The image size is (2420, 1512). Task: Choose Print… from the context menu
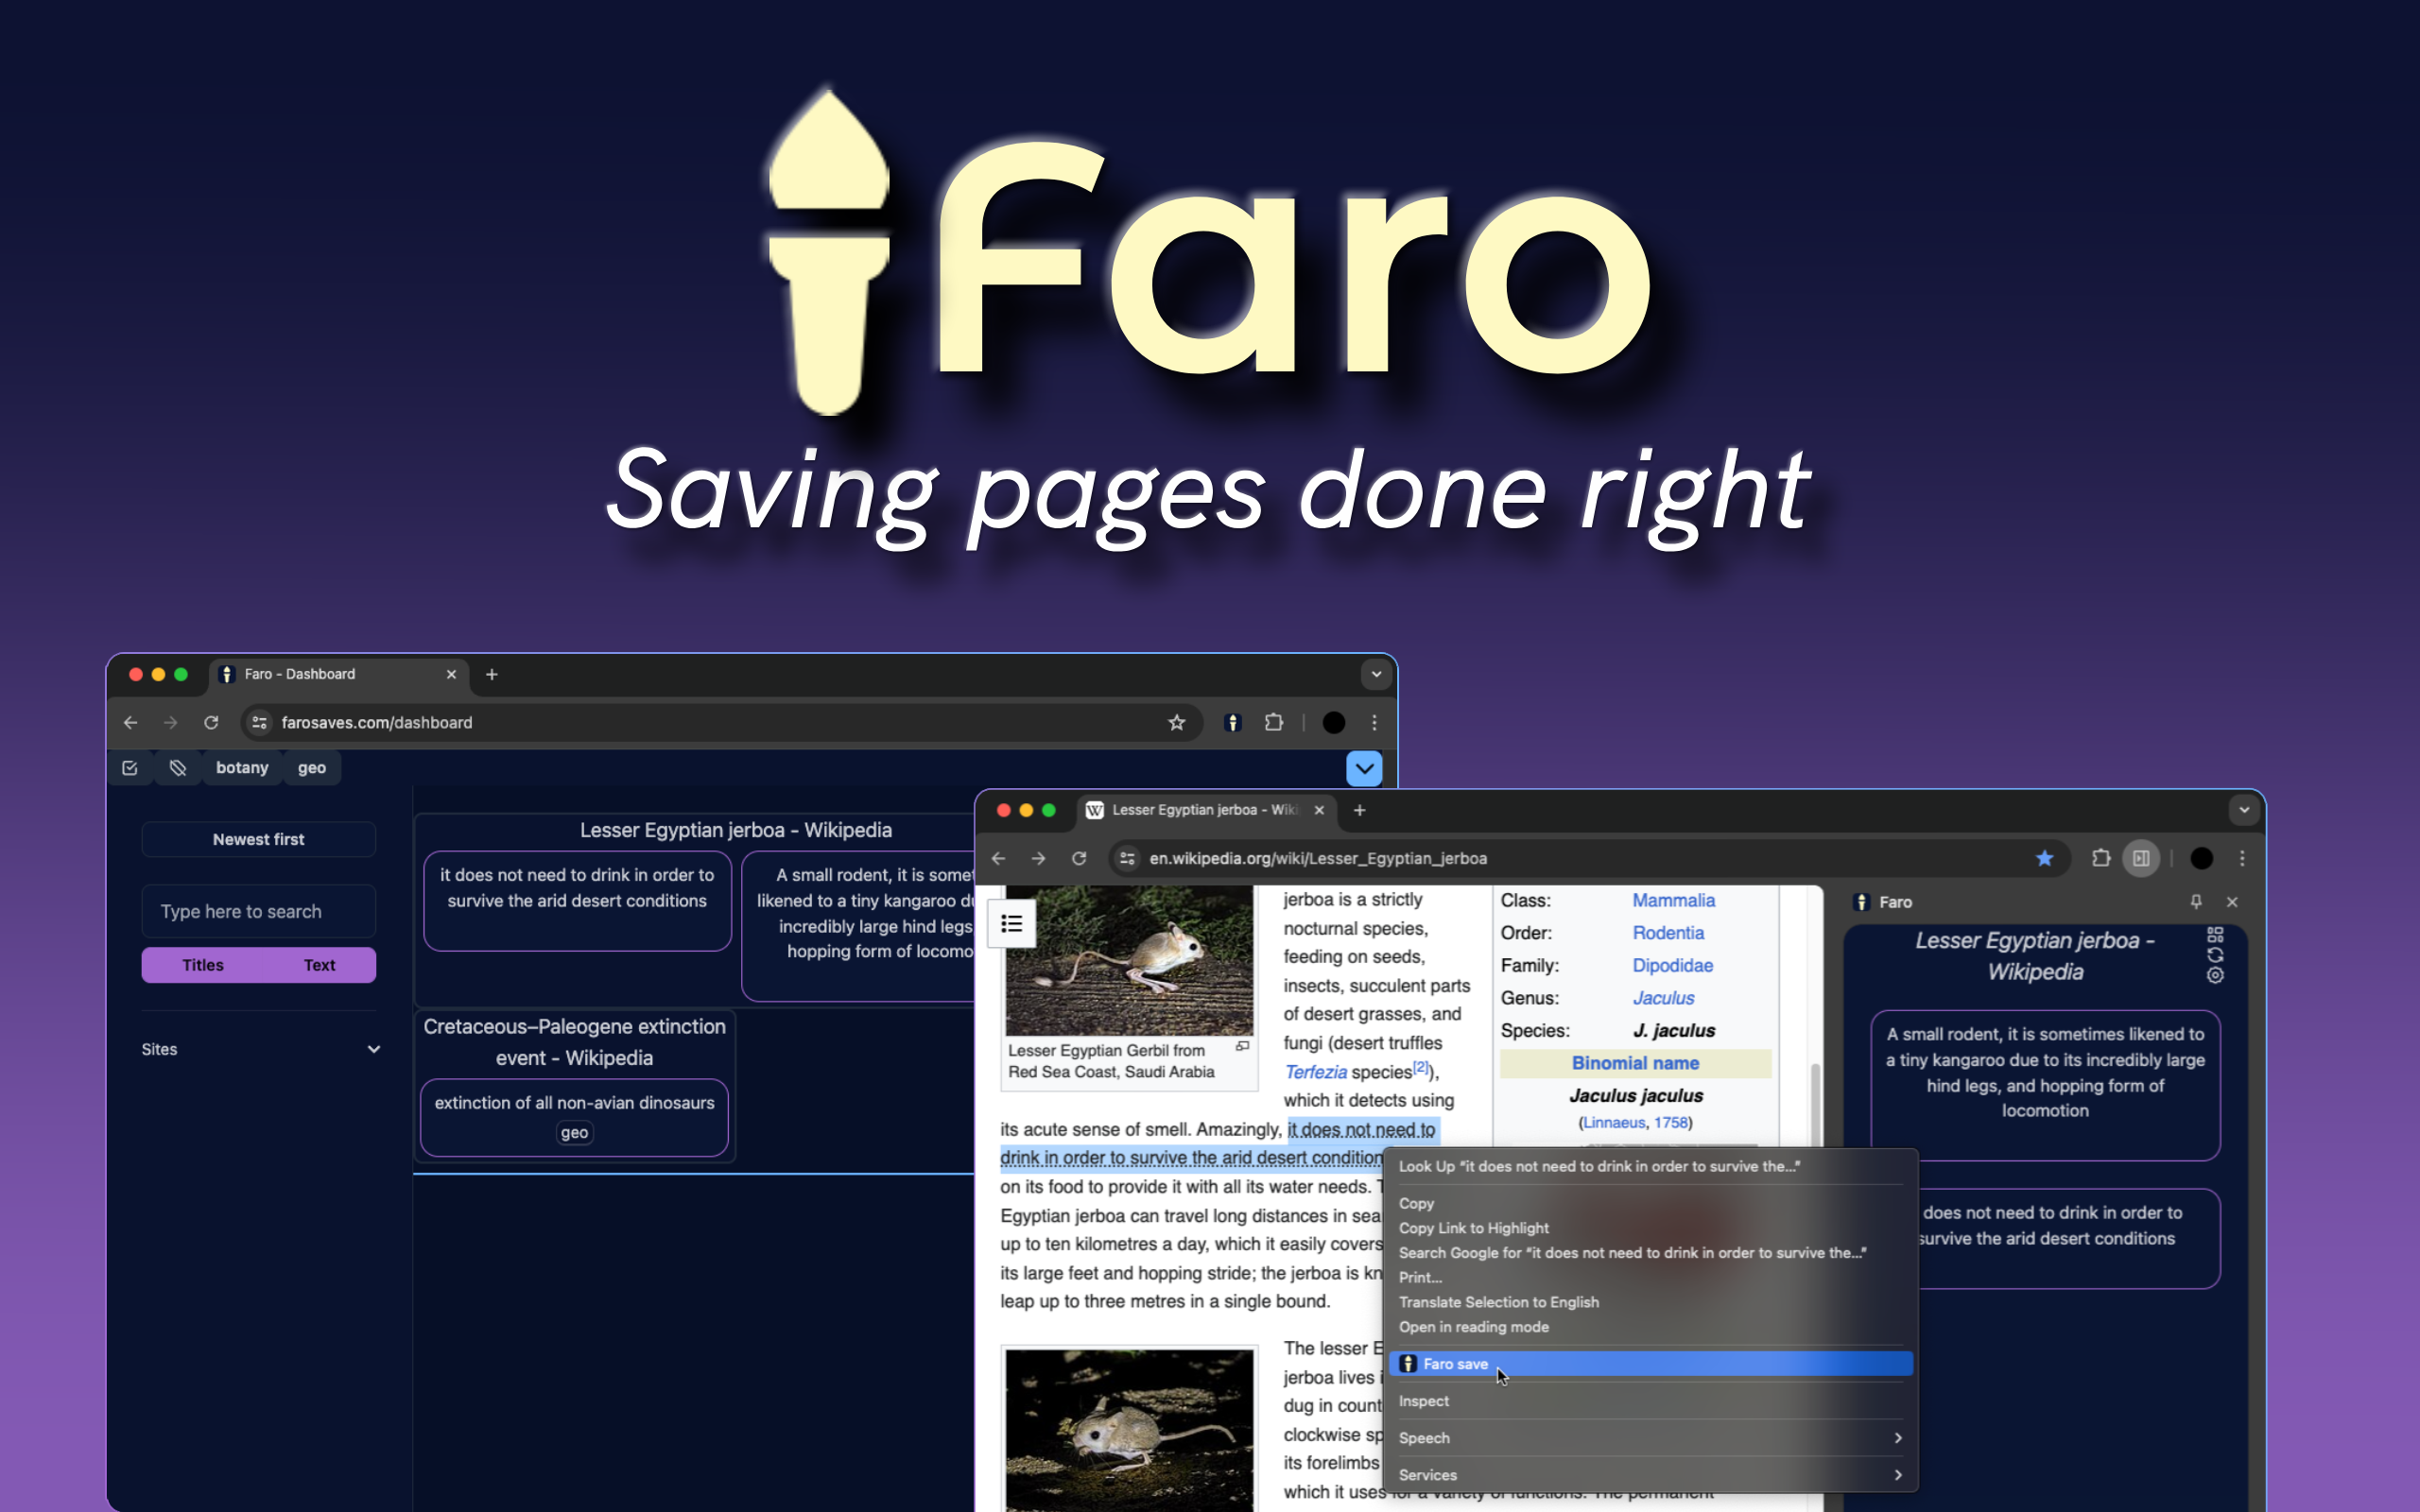[1650, 1277]
